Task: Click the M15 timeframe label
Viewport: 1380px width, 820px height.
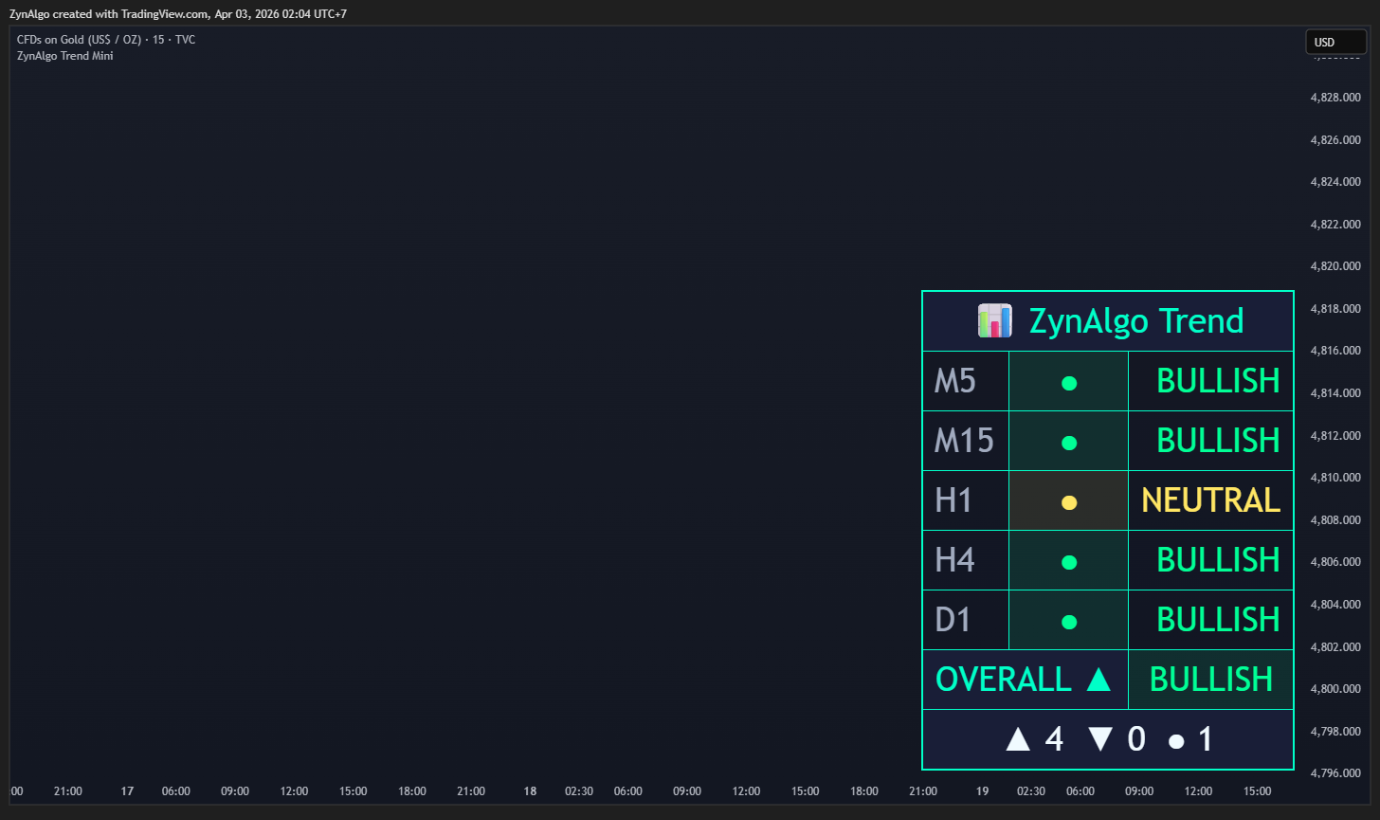Action: pyautogui.click(x=964, y=441)
